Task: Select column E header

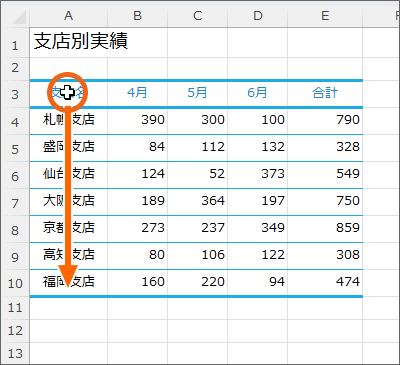Action: click(325, 15)
